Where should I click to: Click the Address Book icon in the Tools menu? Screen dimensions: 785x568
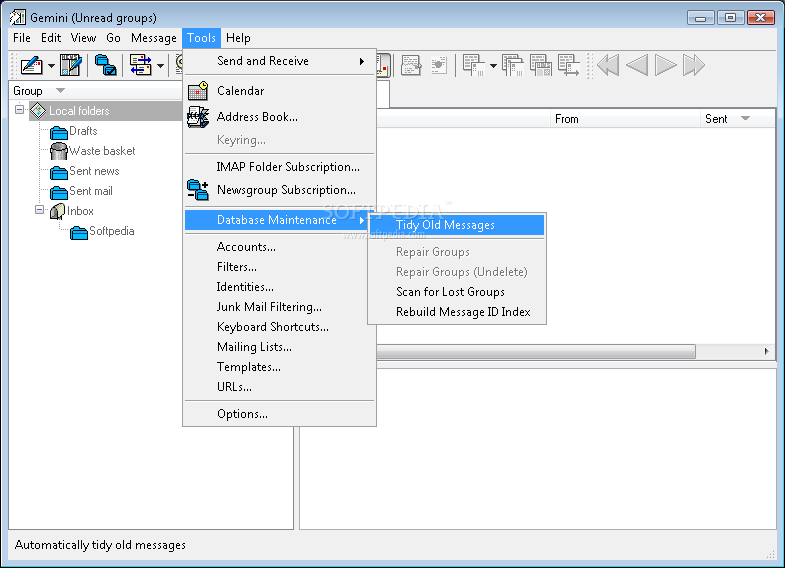coord(198,117)
